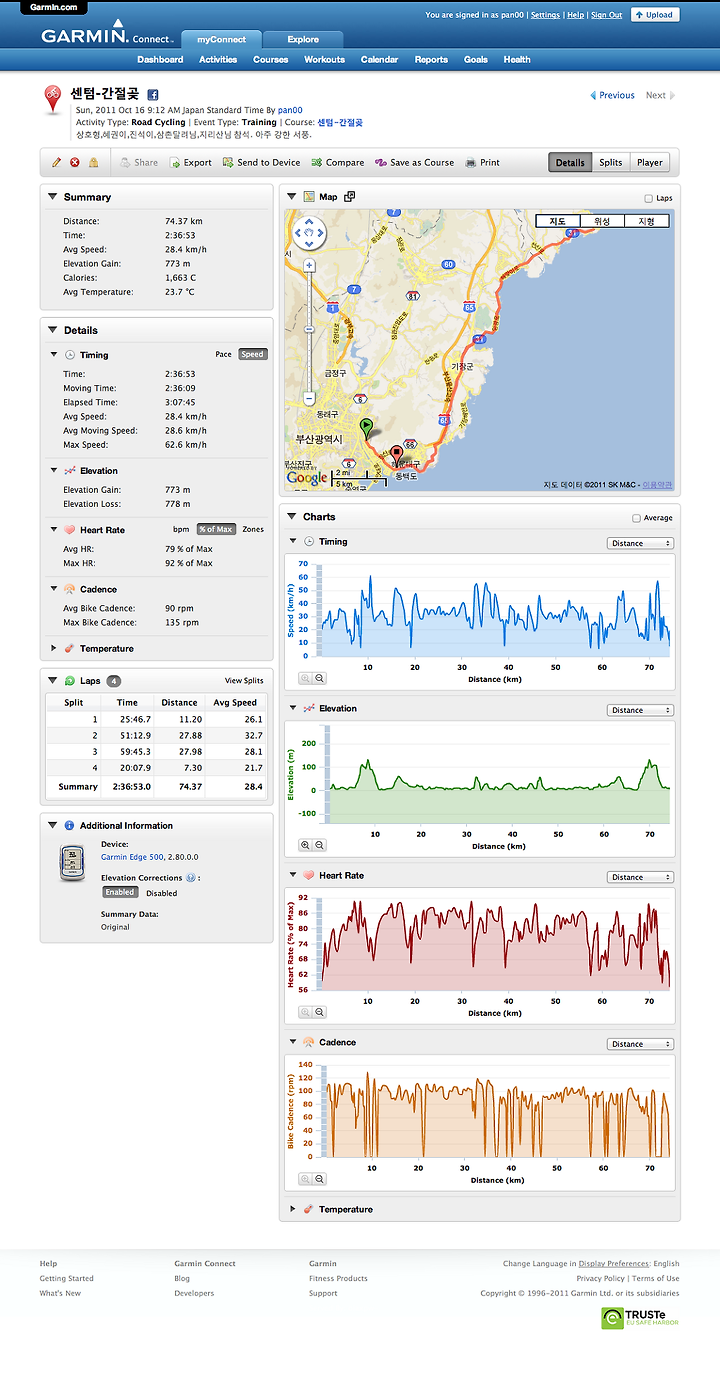Image resolution: width=720 pixels, height=1382 pixels.
Task: Select Speed toggle in Timing
Action: coord(252,354)
